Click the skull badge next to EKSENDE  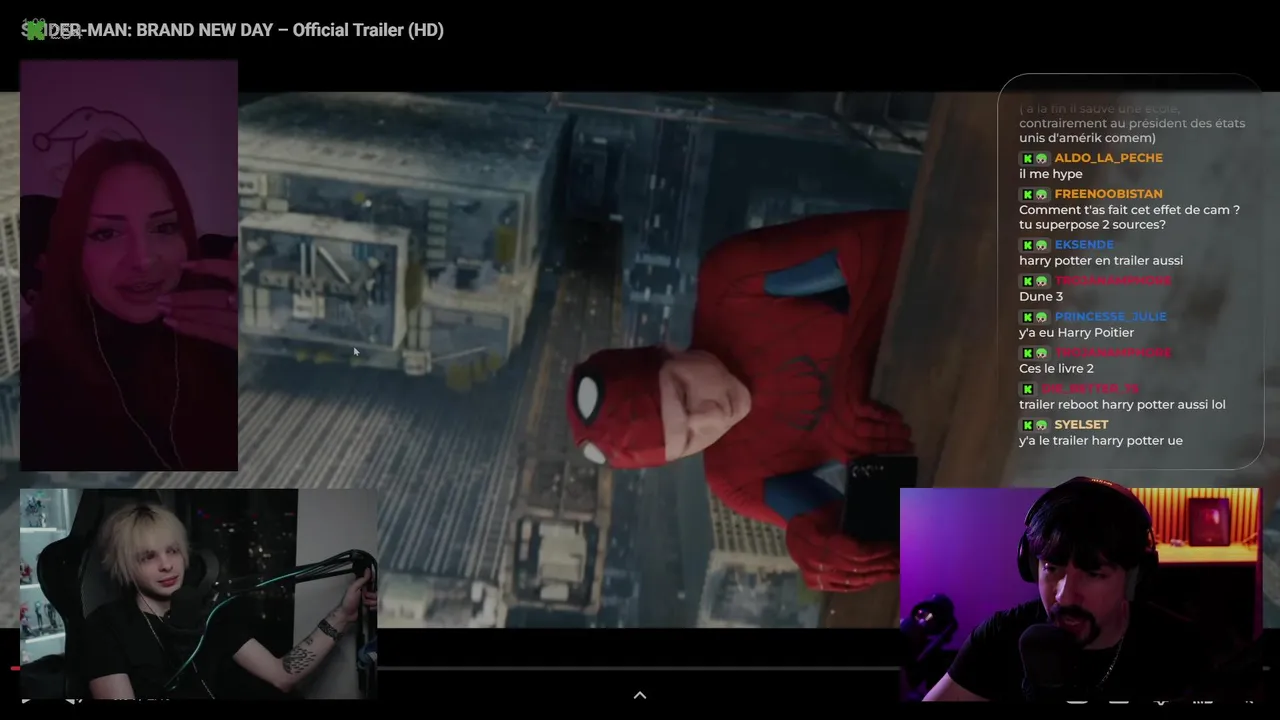tap(1041, 245)
